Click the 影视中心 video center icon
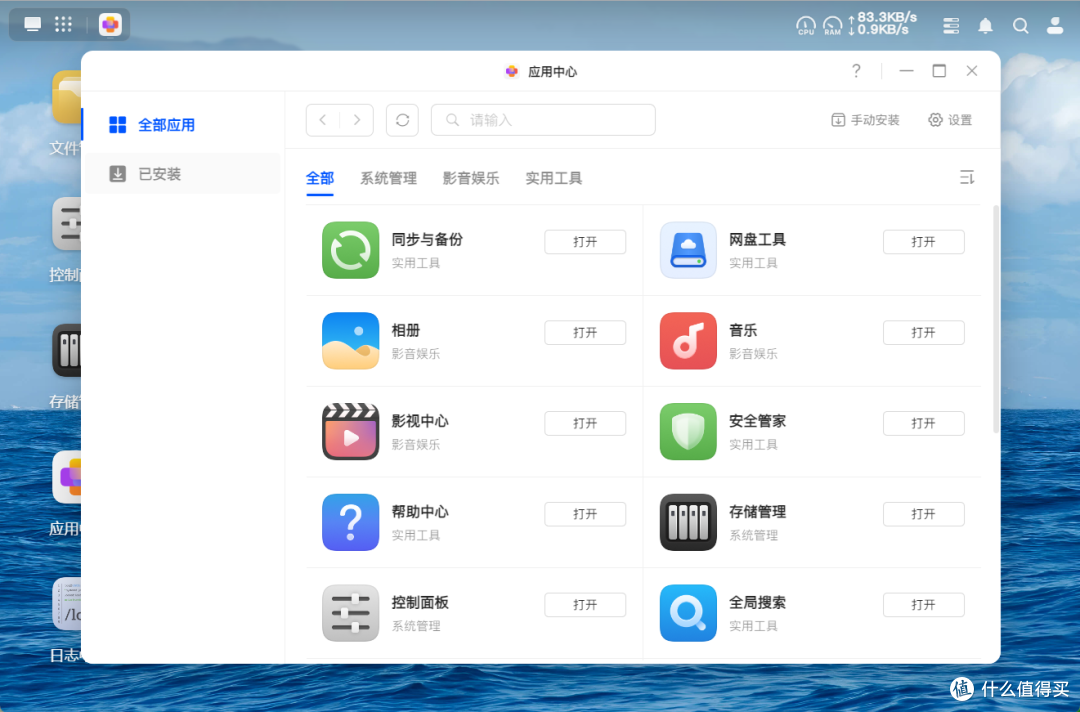This screenshot has height=712, width=1080. click(351, 432)
